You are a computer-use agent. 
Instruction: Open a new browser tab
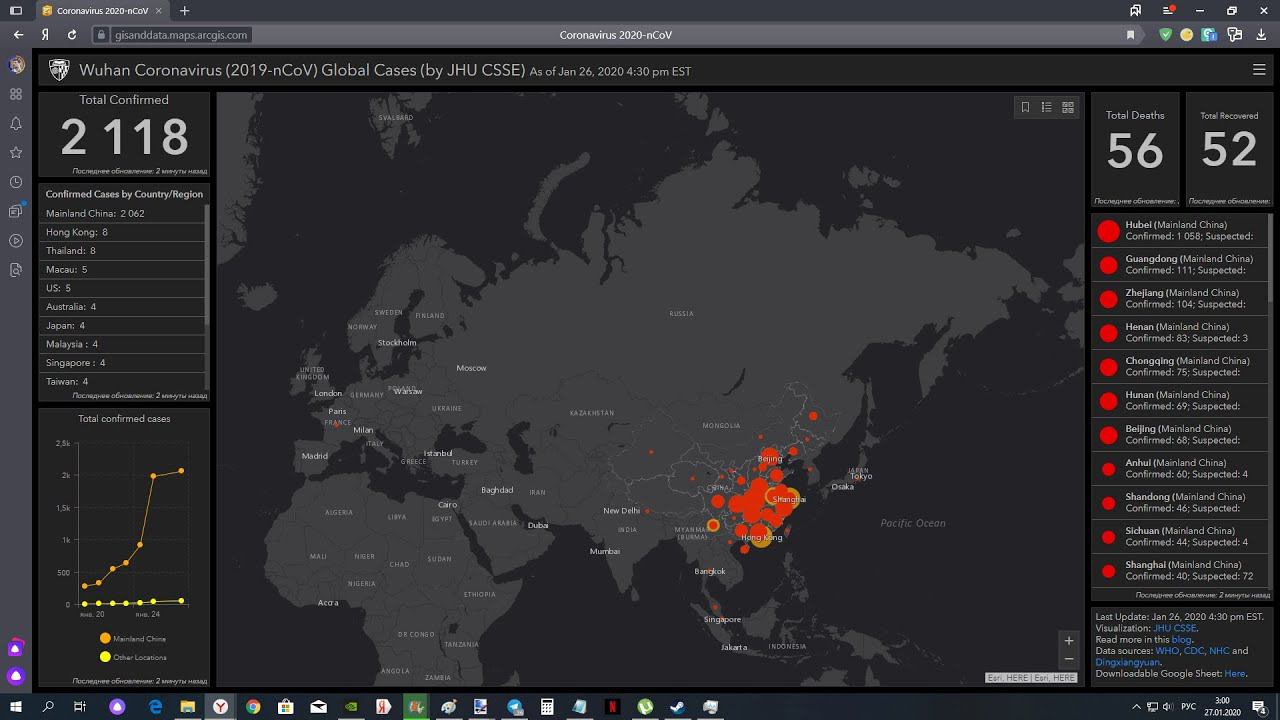[x=184, y=10]
